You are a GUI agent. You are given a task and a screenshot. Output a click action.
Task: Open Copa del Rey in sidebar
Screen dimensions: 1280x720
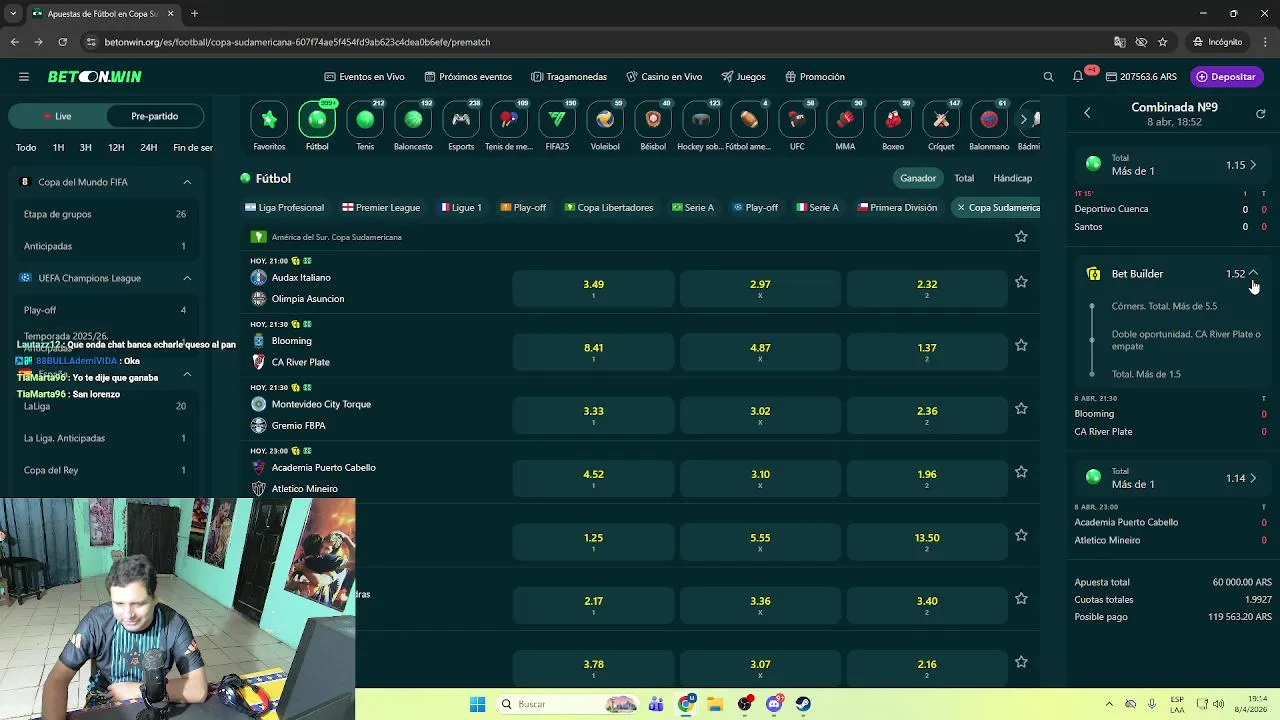(104, 470)
